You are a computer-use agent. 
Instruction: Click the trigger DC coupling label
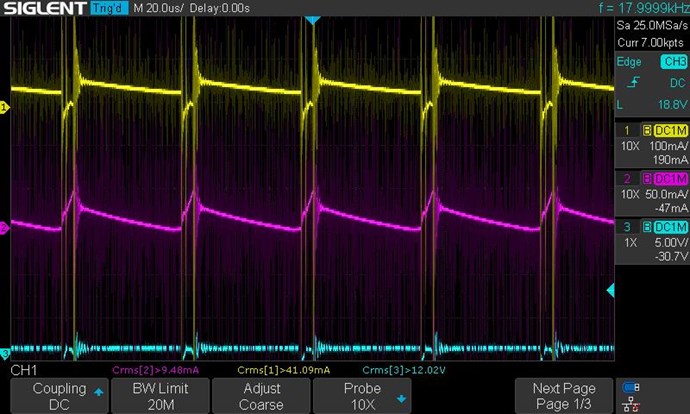pos(678,83)
